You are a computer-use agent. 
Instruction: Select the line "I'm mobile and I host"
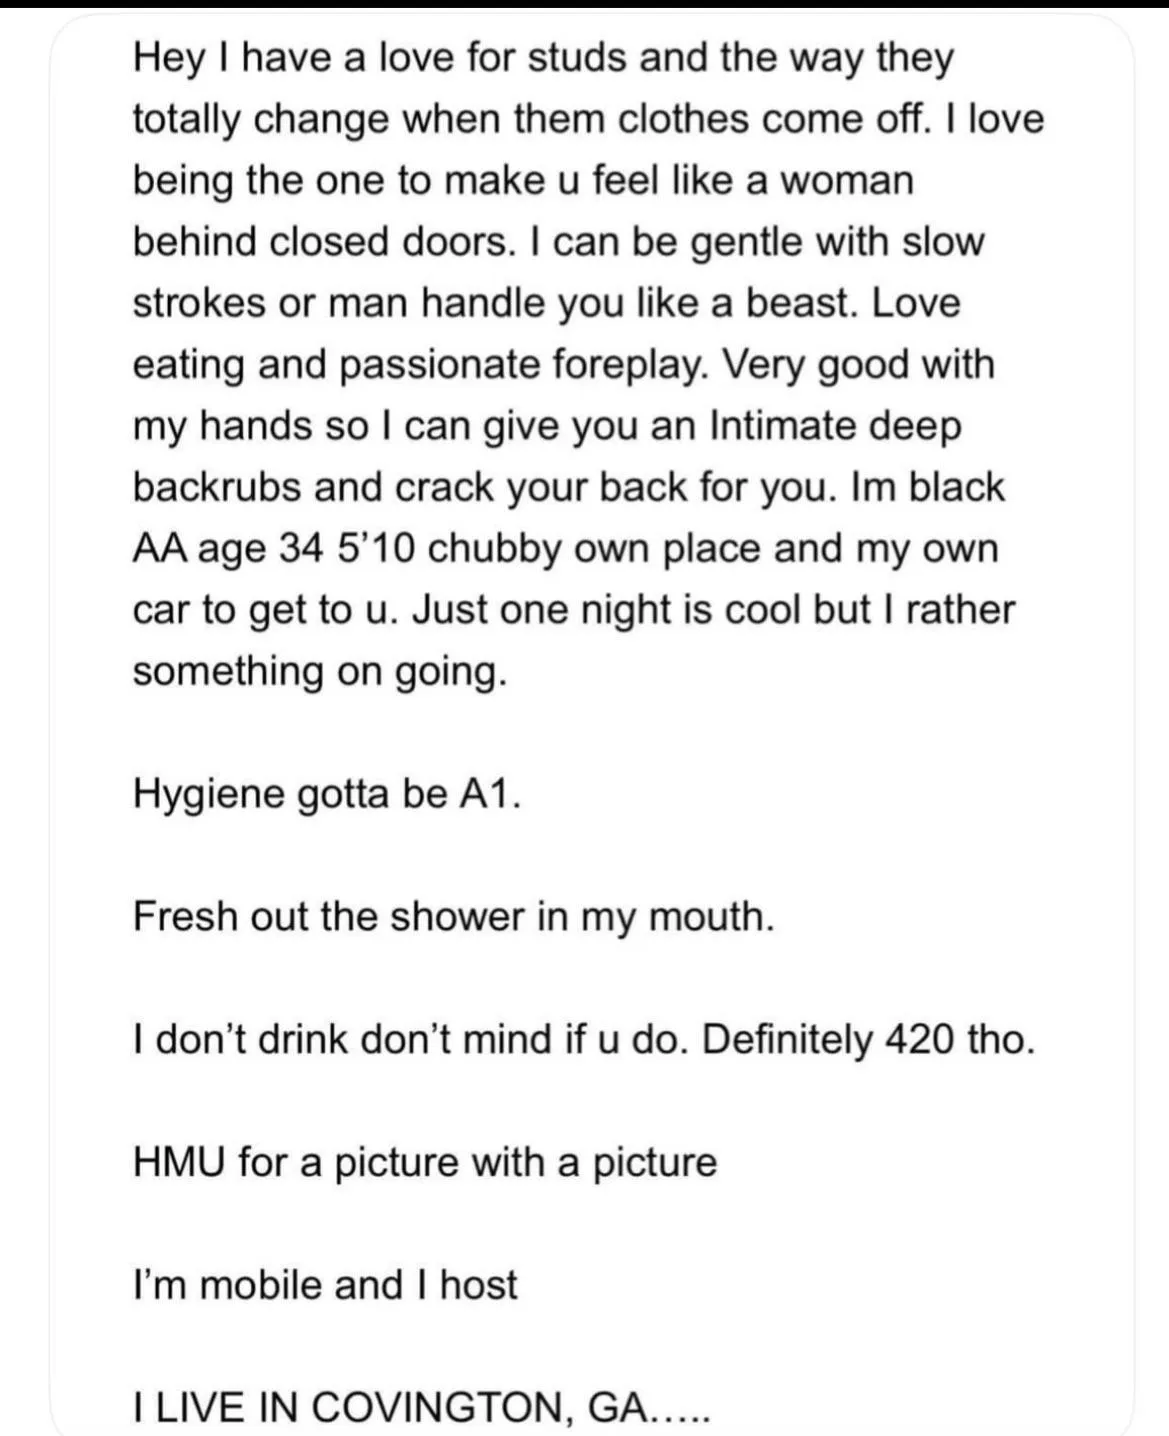tap(325, 1285)
